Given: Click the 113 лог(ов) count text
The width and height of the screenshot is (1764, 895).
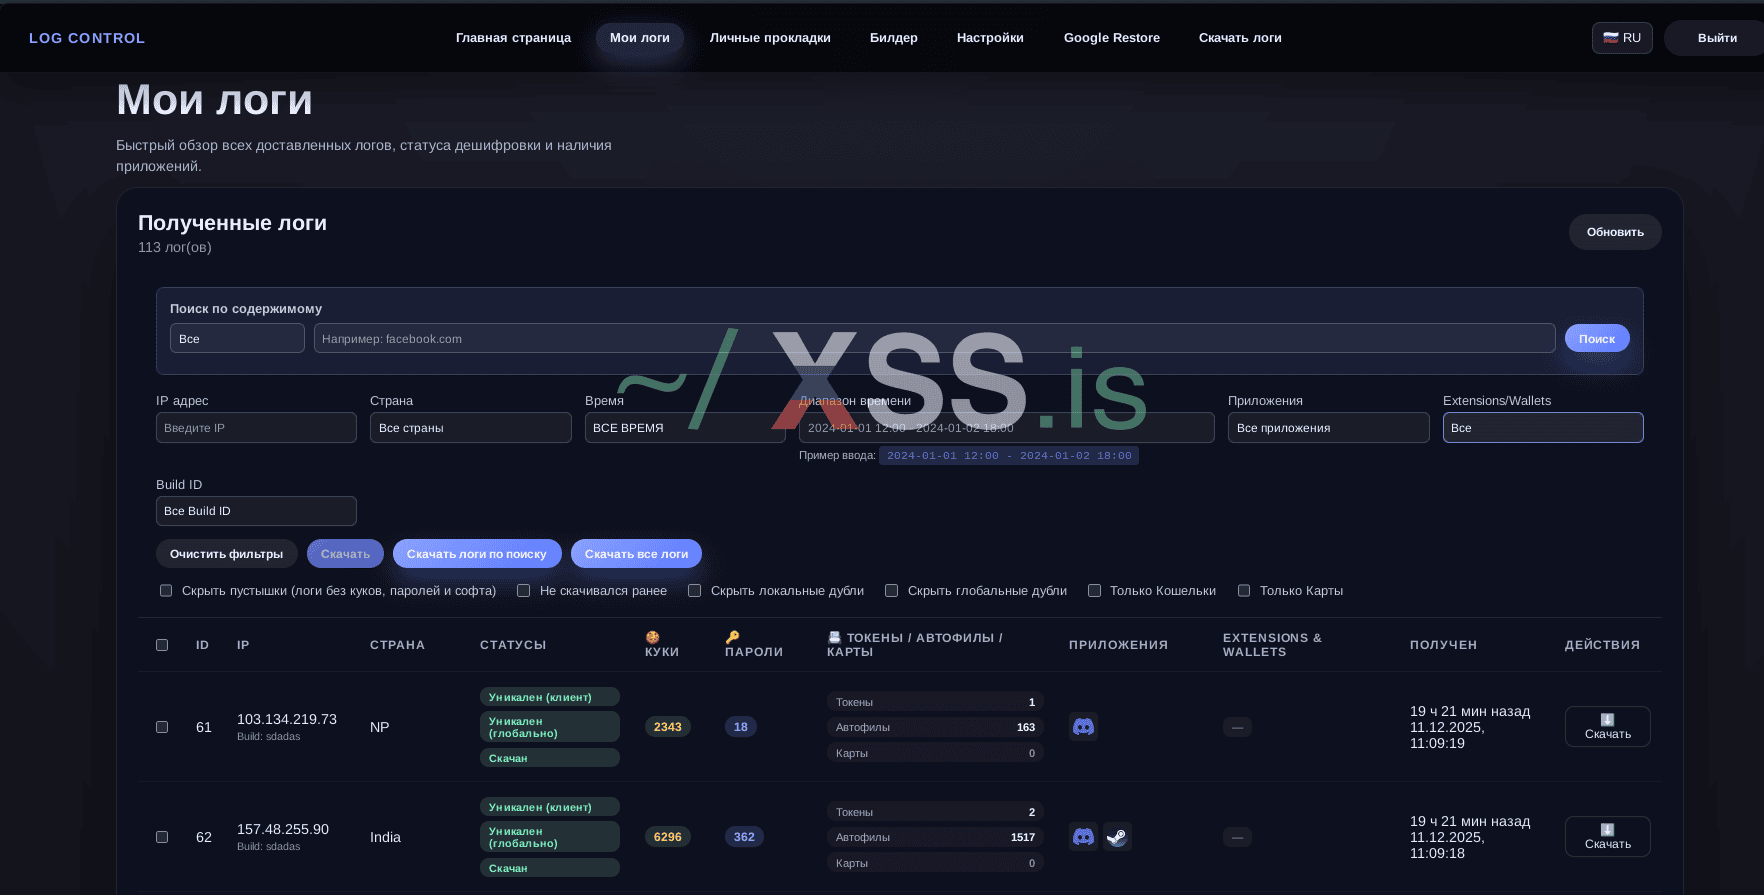Looking at the screenshot, I should [175, 247].
